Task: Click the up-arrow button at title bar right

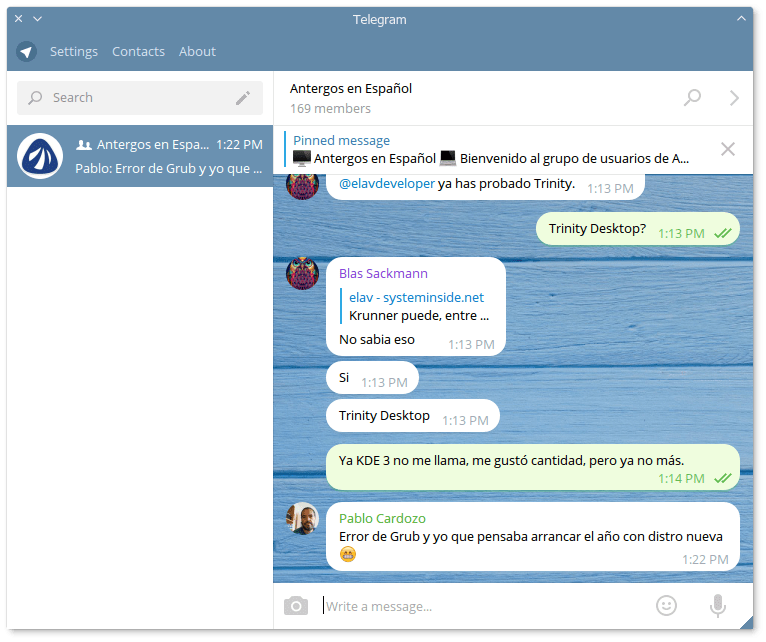Action: (x=741, y=19)
